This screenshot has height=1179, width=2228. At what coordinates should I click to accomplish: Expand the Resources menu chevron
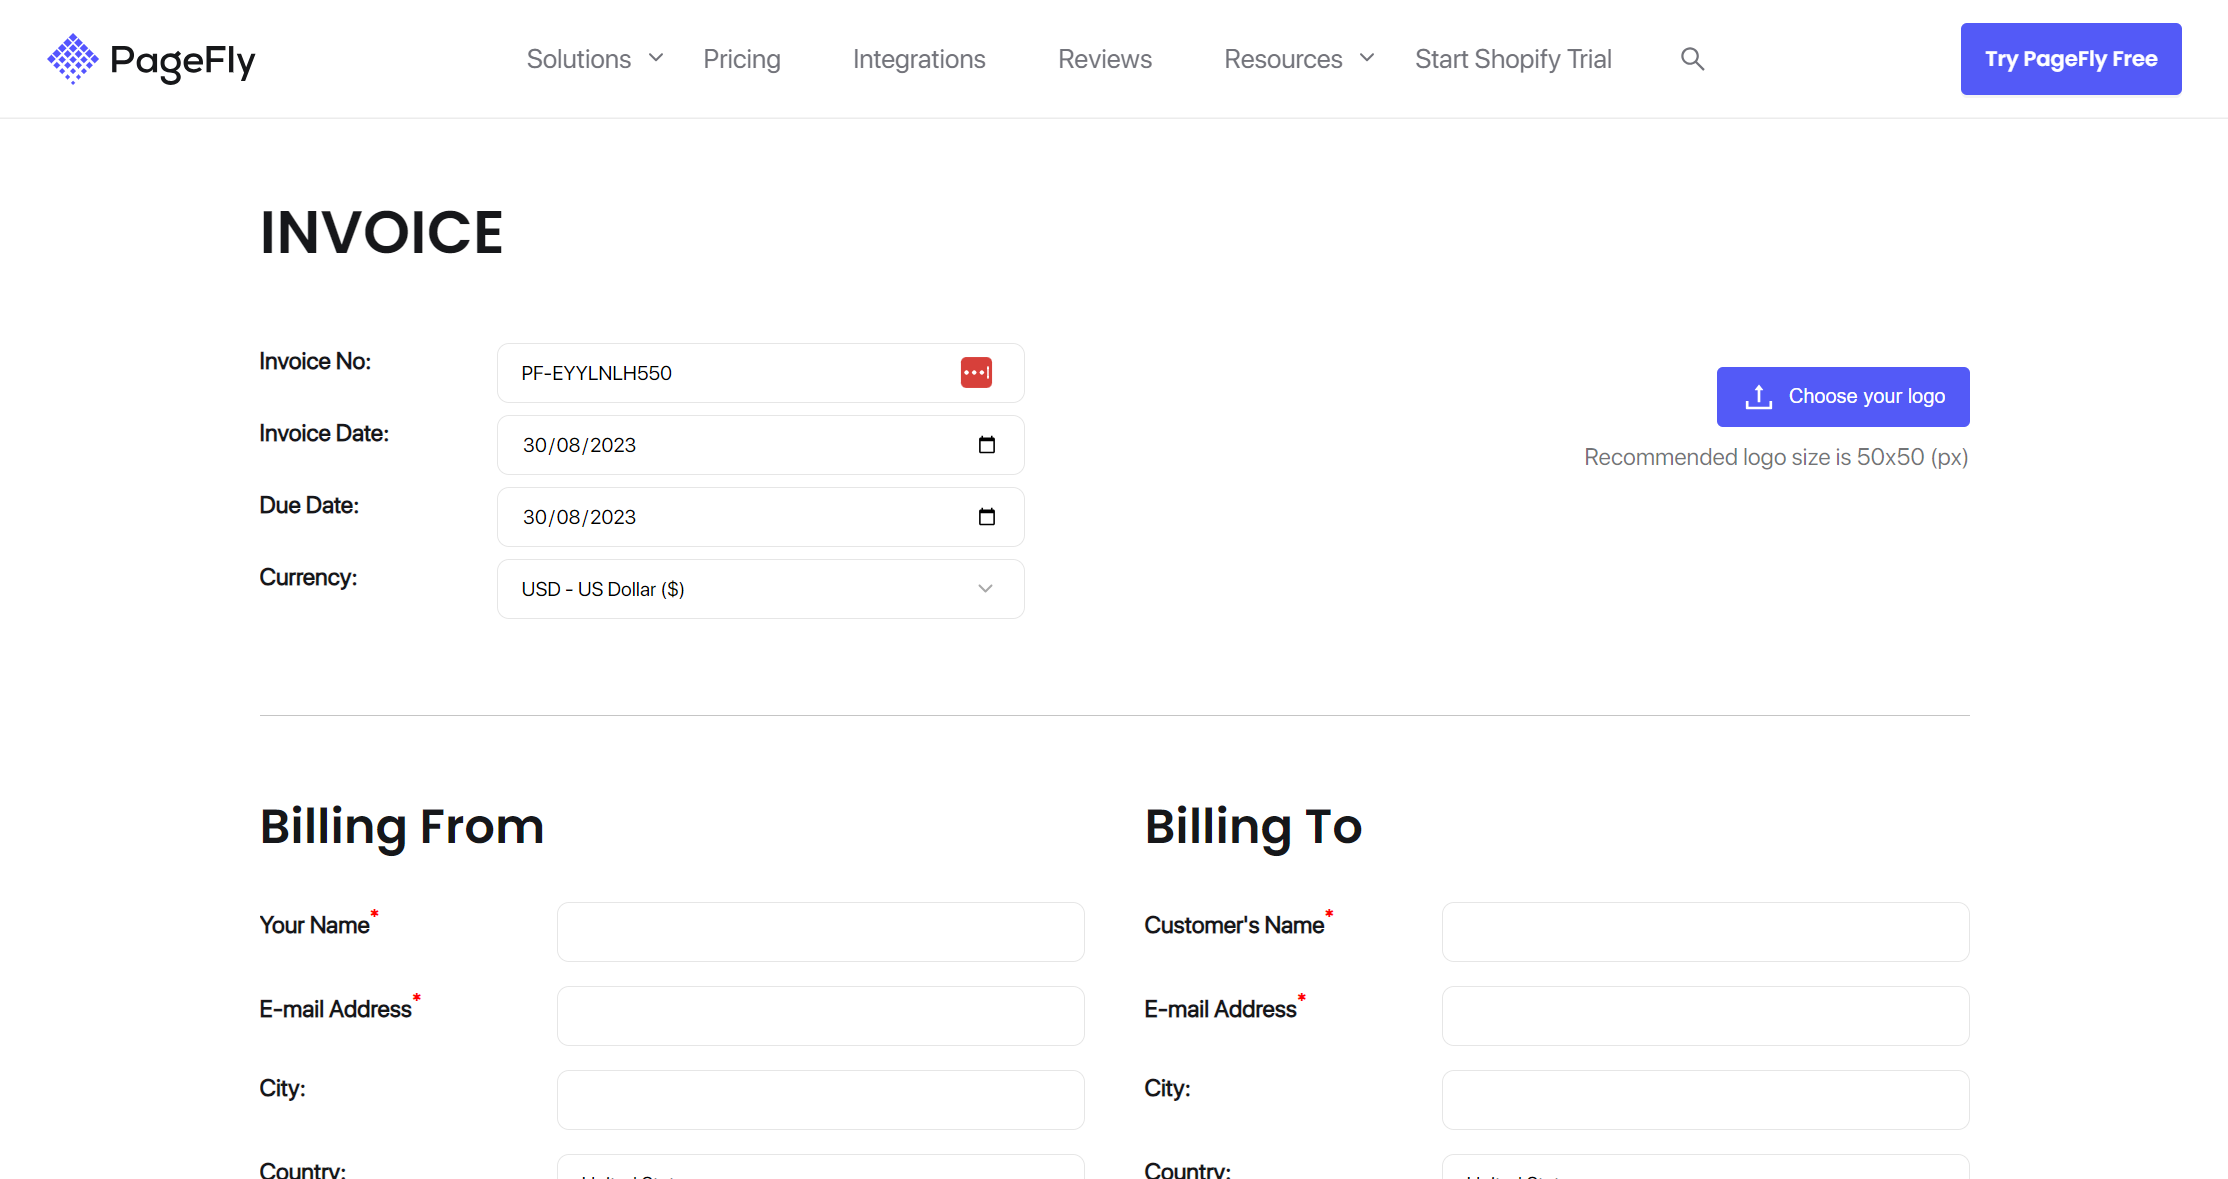click(x=1367, y=58)
